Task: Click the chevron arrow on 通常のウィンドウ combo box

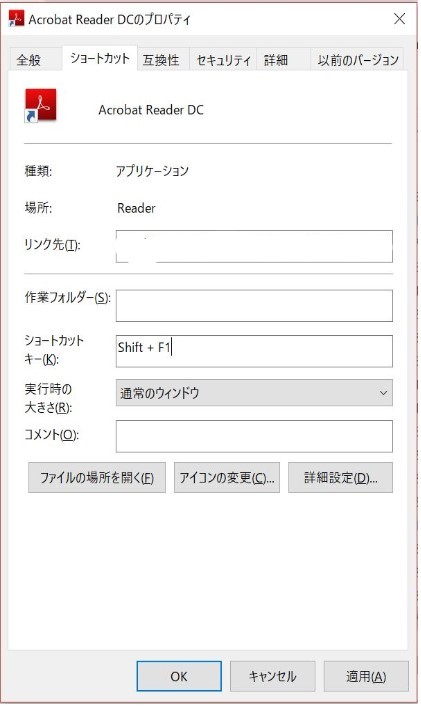Action: (383, 393)
